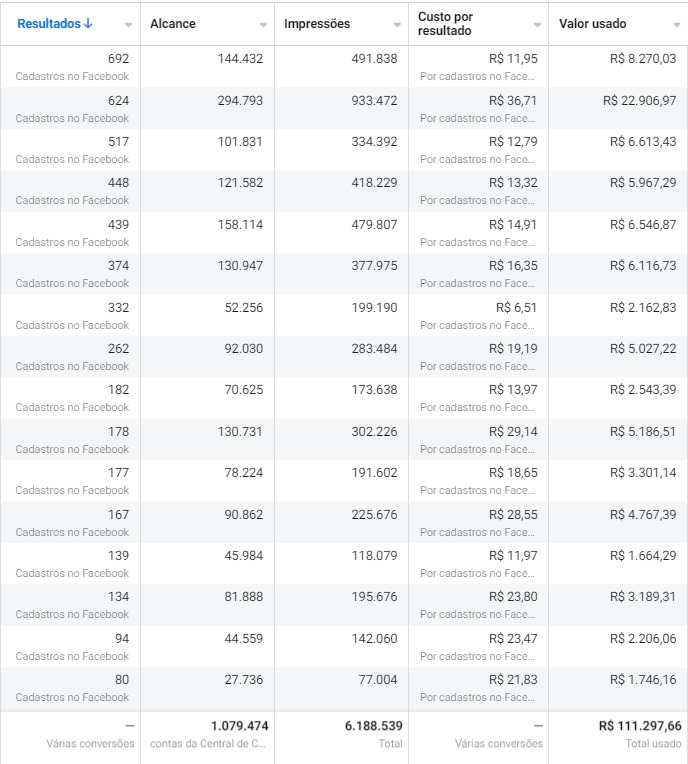Open the Valor usado column dropdown arrow

(x=676, y=25)
